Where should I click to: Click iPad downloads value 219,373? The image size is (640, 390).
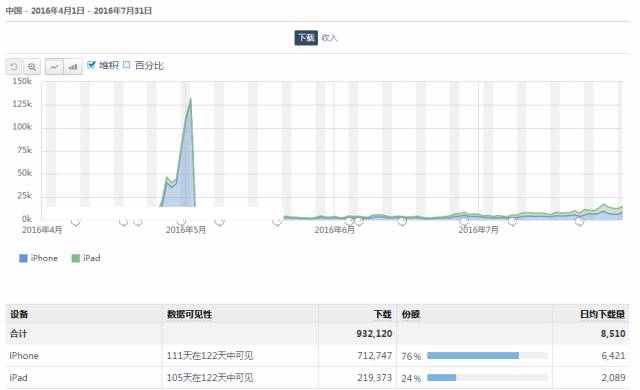pos(375,378)
